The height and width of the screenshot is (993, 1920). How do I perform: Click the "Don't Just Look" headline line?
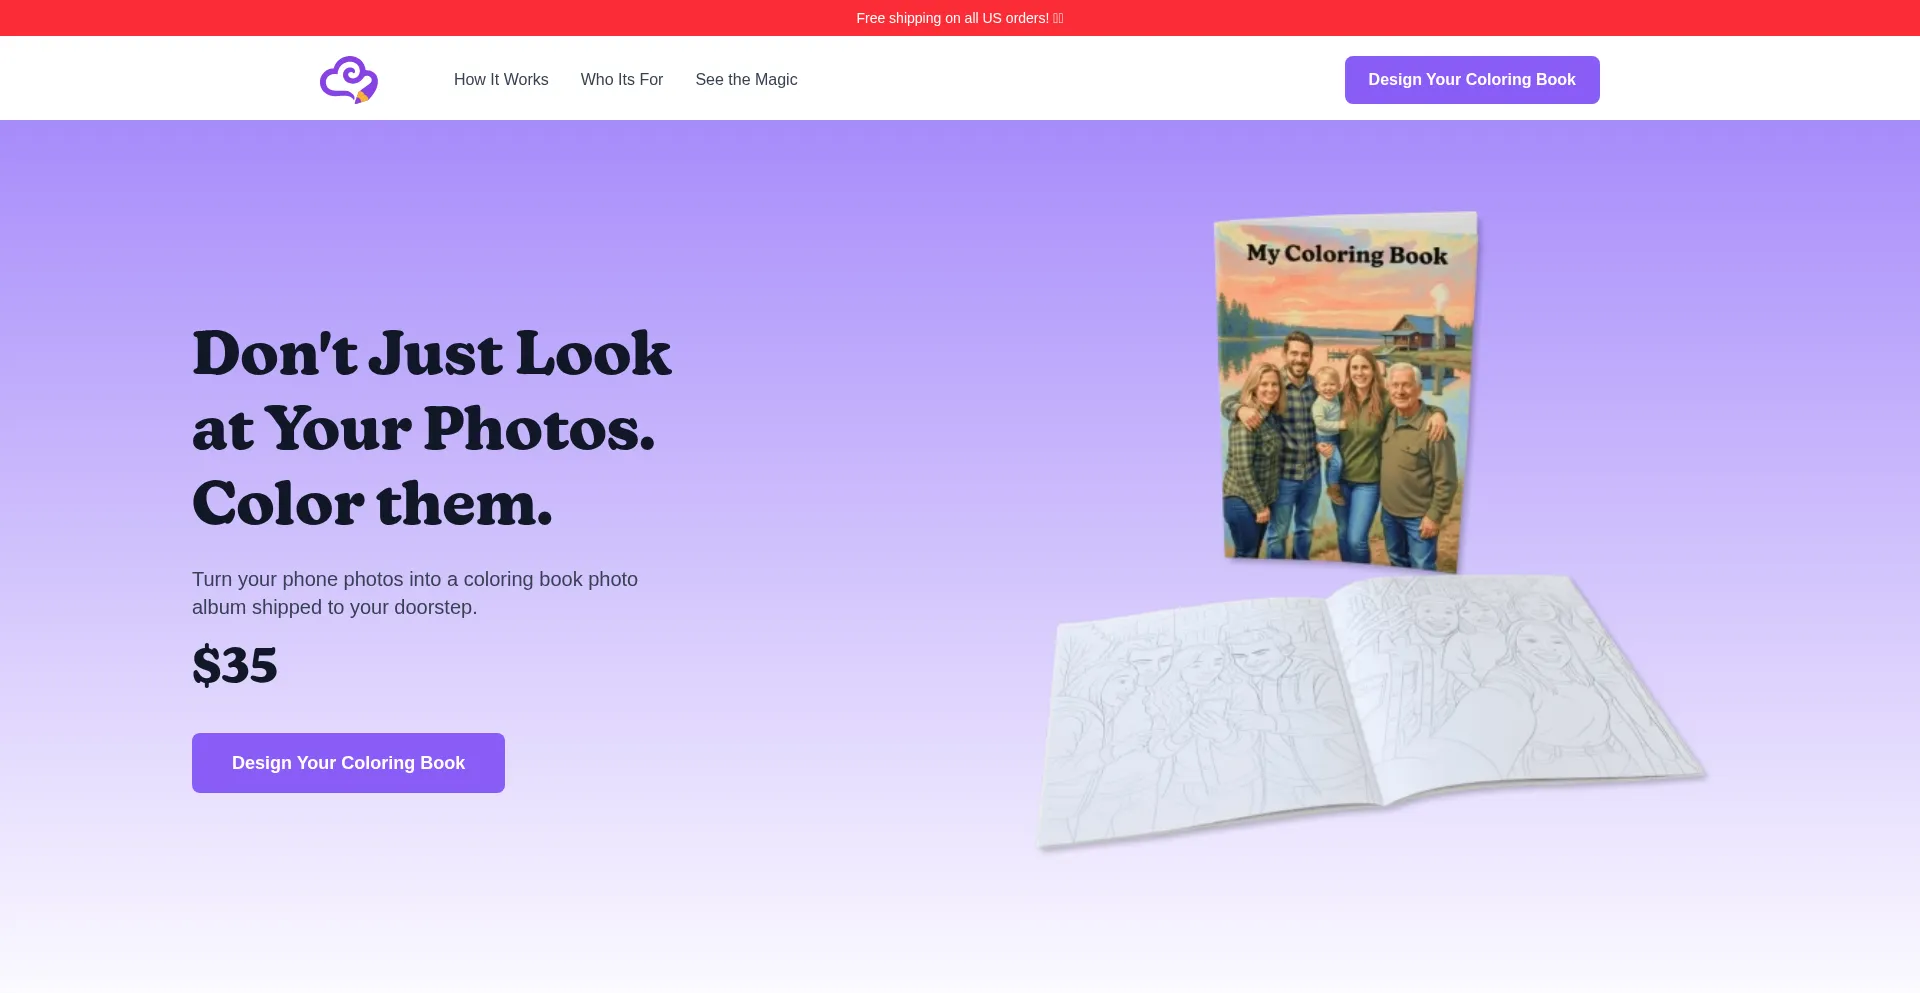click(x=431, y=354)
